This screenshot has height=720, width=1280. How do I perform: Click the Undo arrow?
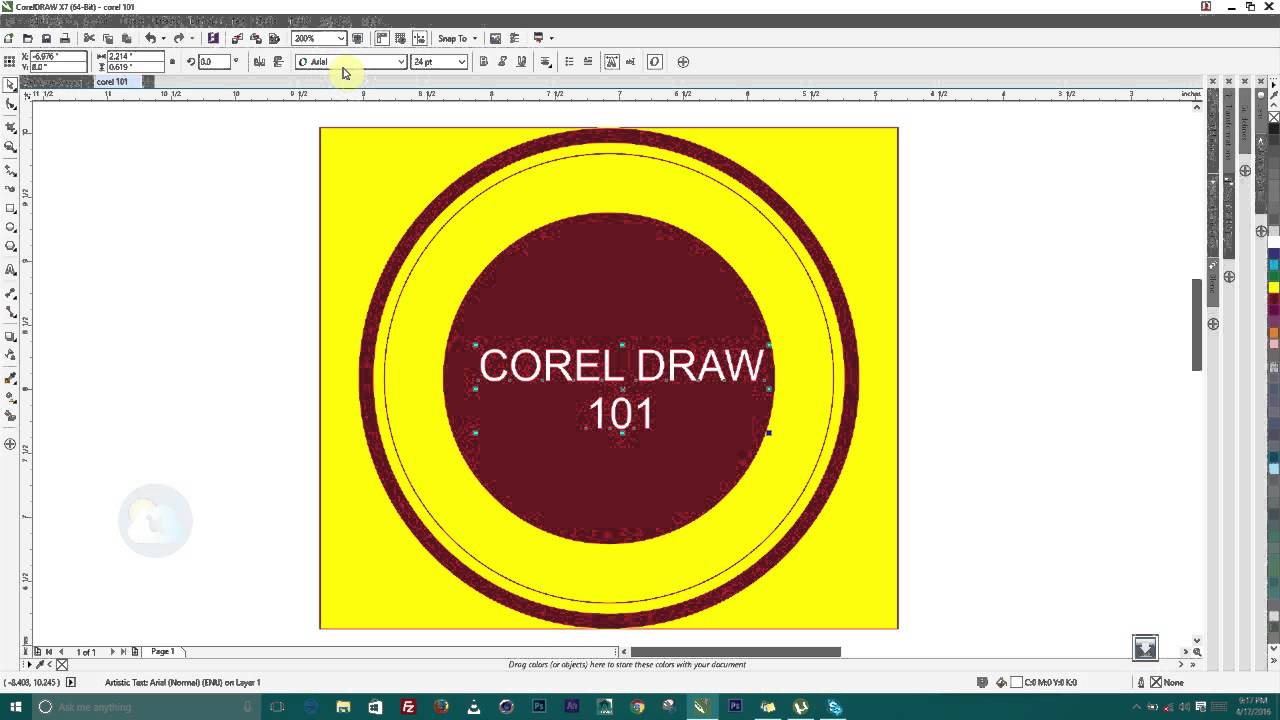pyautogui.click(x=150, y=38)
